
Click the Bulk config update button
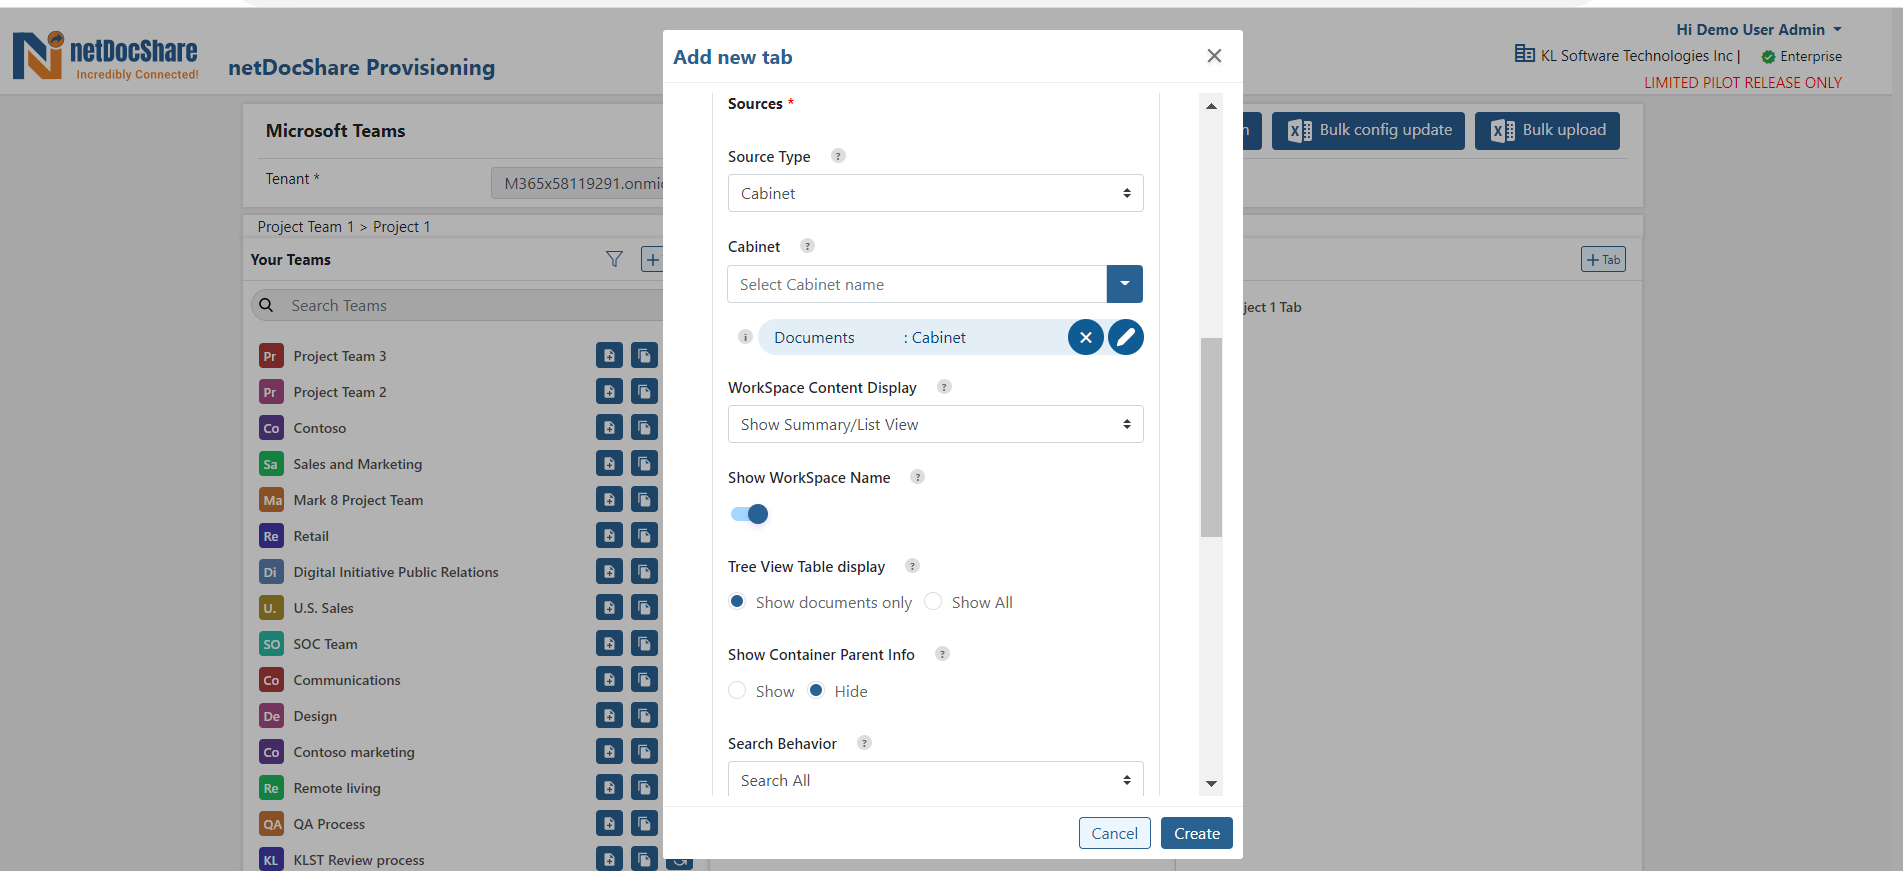point(1368,130)
